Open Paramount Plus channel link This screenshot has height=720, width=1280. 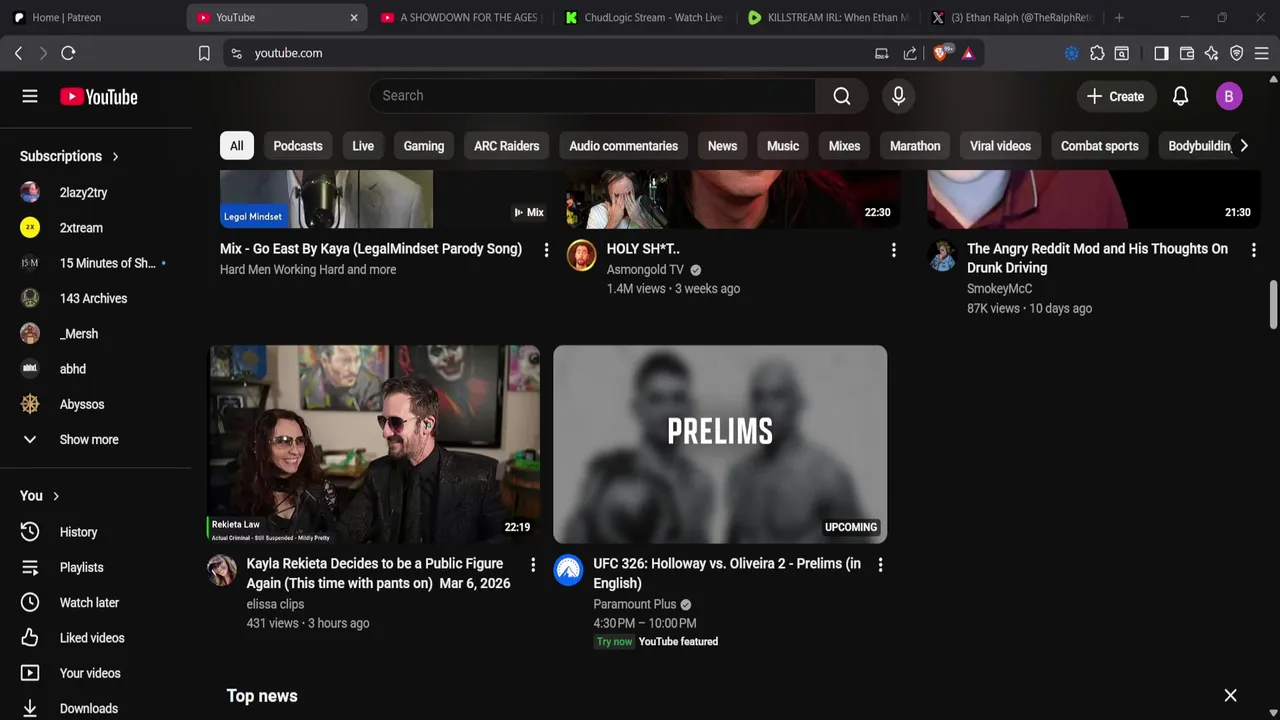coord(635,604)
